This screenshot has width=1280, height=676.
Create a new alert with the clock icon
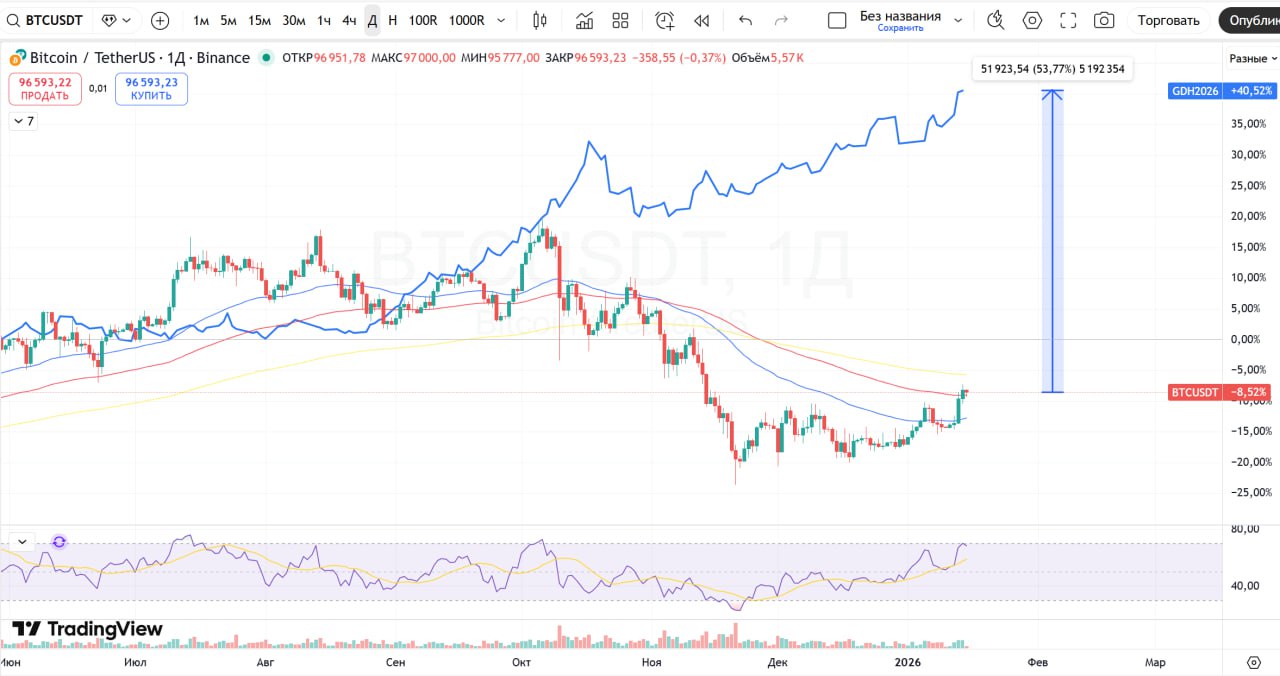(664, 20)
